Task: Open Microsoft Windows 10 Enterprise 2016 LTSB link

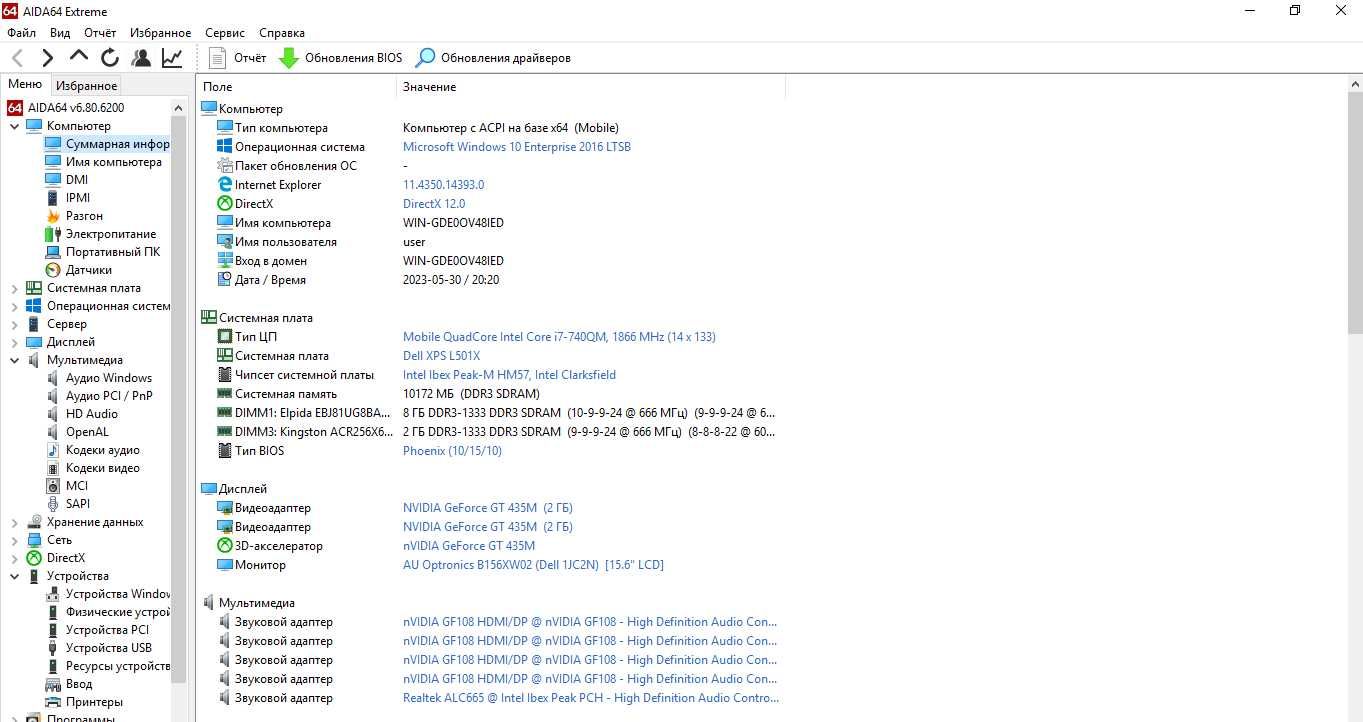Action: (x=517, y=146)
